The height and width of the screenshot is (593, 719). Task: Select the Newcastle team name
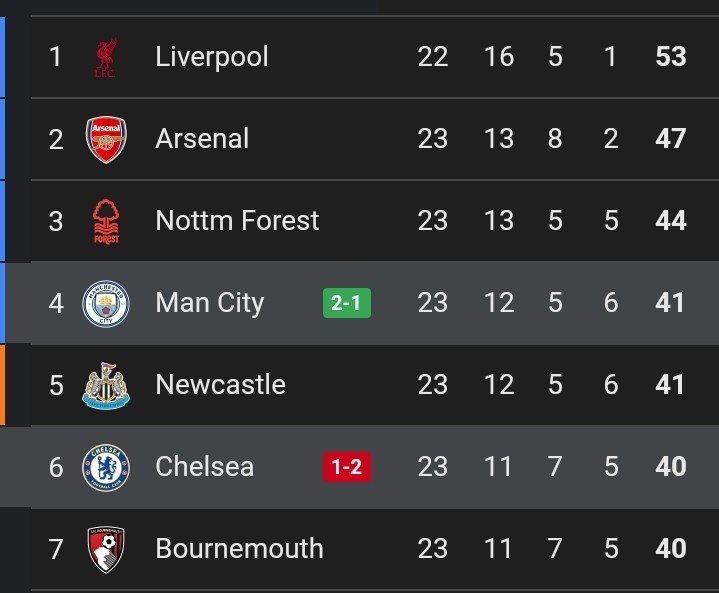221,384
